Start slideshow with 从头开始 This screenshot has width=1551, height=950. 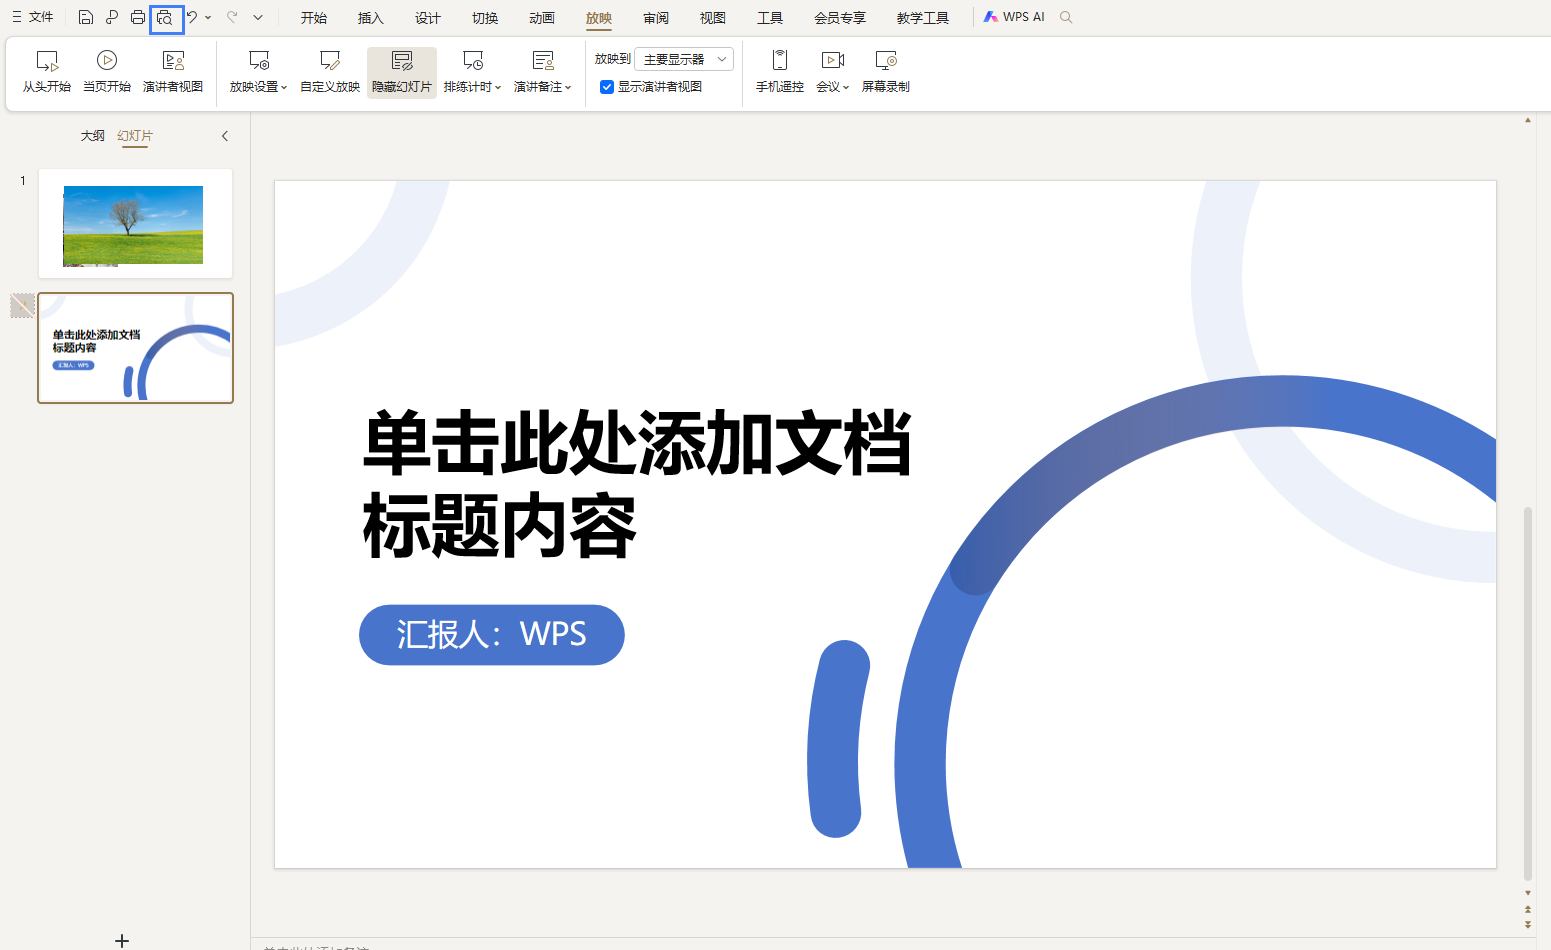pos(47,72)
